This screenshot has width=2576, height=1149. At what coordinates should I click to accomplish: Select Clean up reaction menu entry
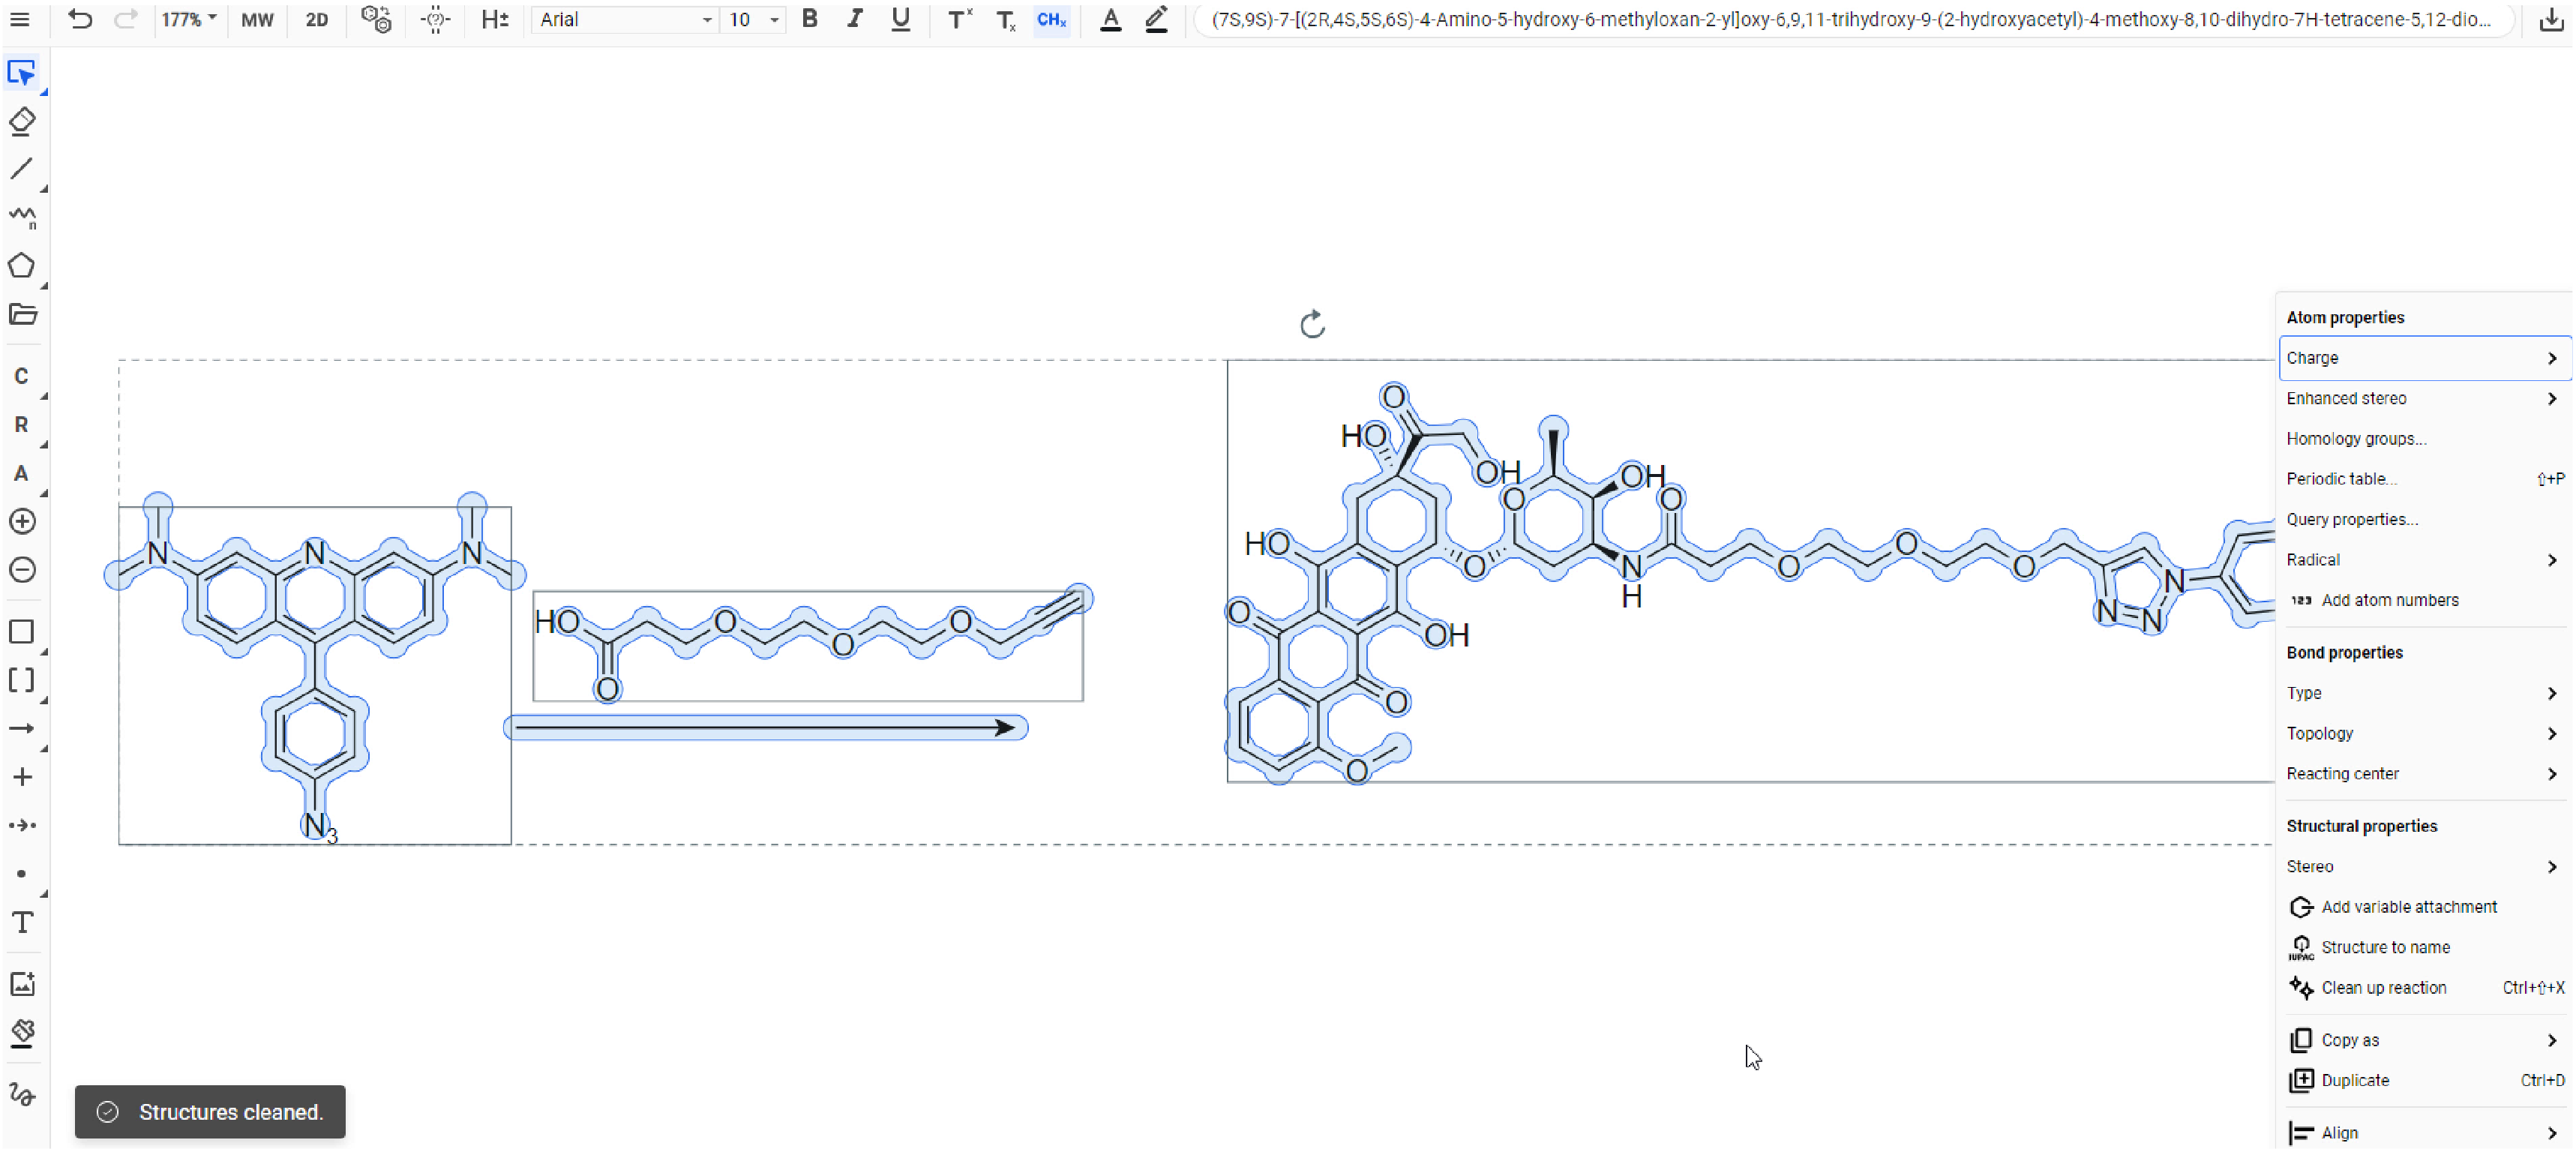pos(2383,988)
